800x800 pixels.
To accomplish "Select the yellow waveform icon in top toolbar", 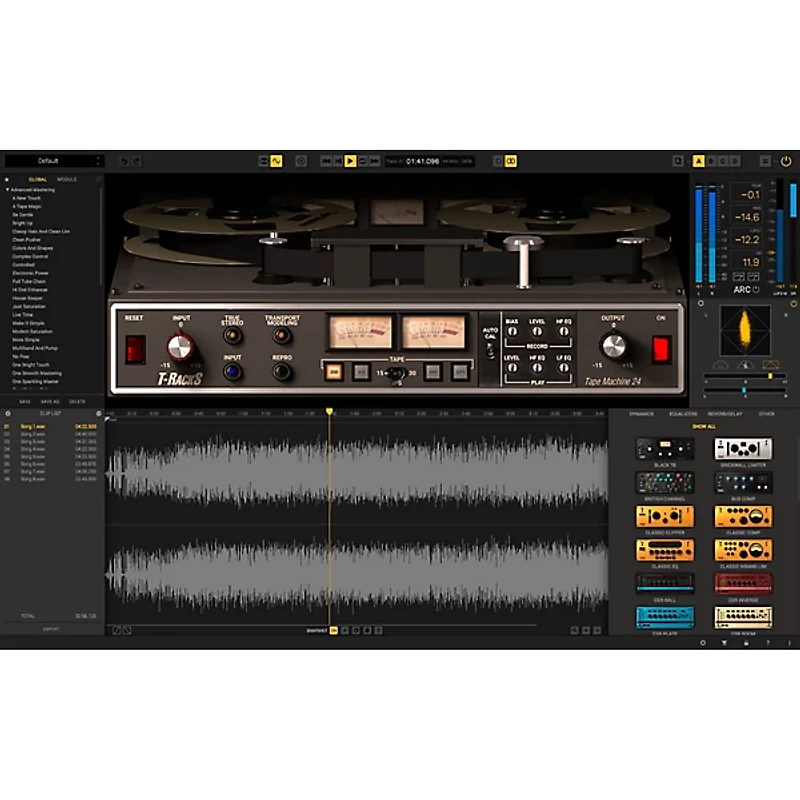I will pyautogui.click(x=277, y=160).
